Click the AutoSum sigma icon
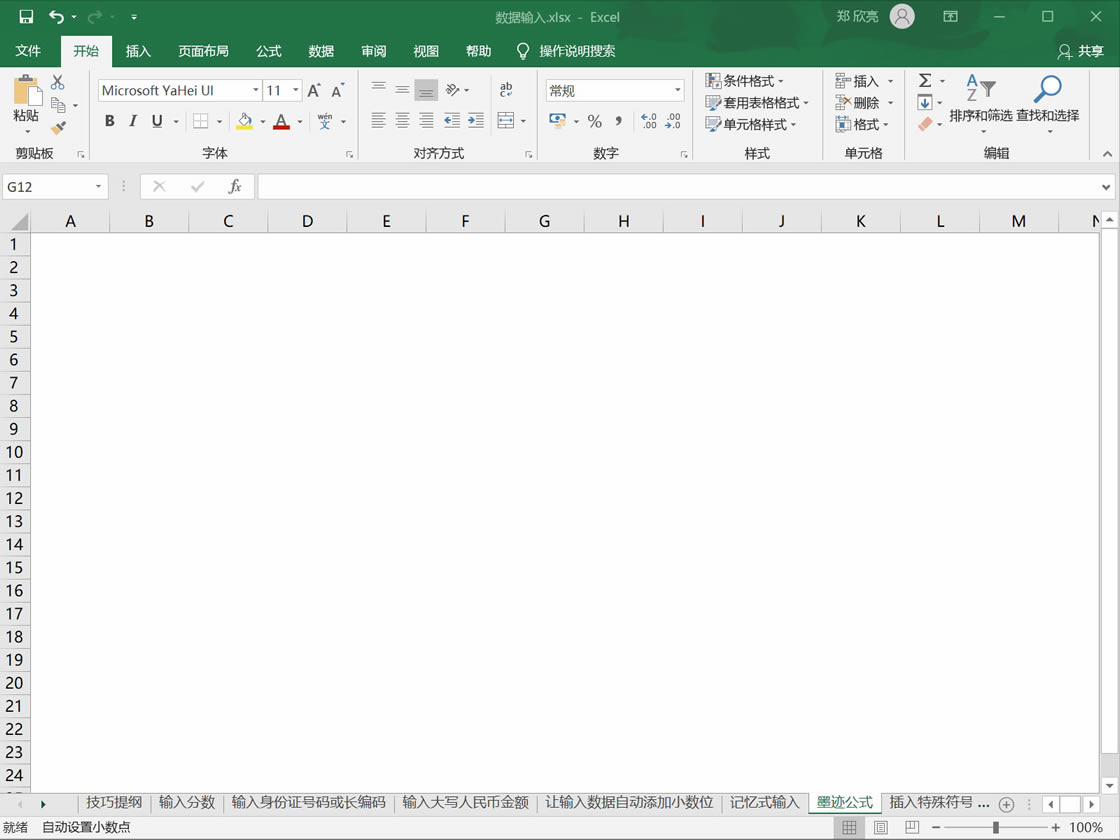Image resolution: width=1120 pixels, height=840 pixels. [x=925, y=80]
